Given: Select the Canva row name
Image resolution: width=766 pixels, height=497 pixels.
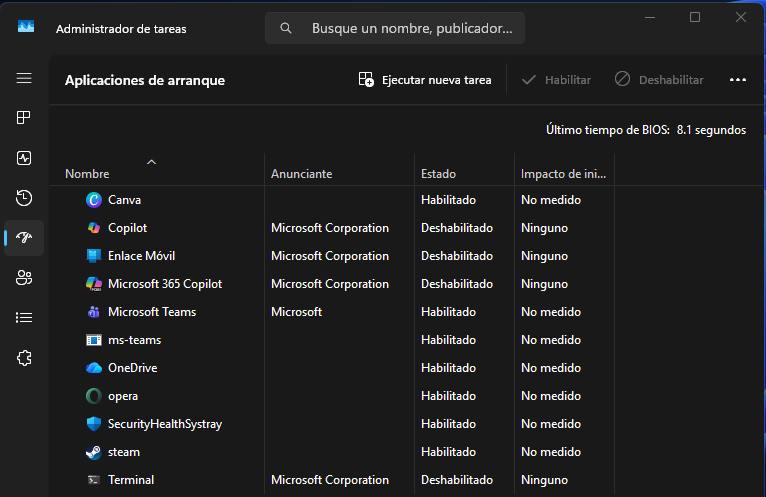Looking at the screenshot, I should click(x=124, y=200).
